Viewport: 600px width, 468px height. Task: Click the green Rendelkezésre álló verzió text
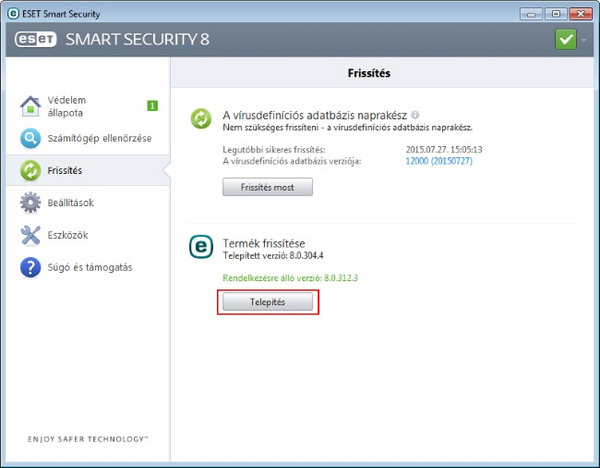click(x=289, y=277)
